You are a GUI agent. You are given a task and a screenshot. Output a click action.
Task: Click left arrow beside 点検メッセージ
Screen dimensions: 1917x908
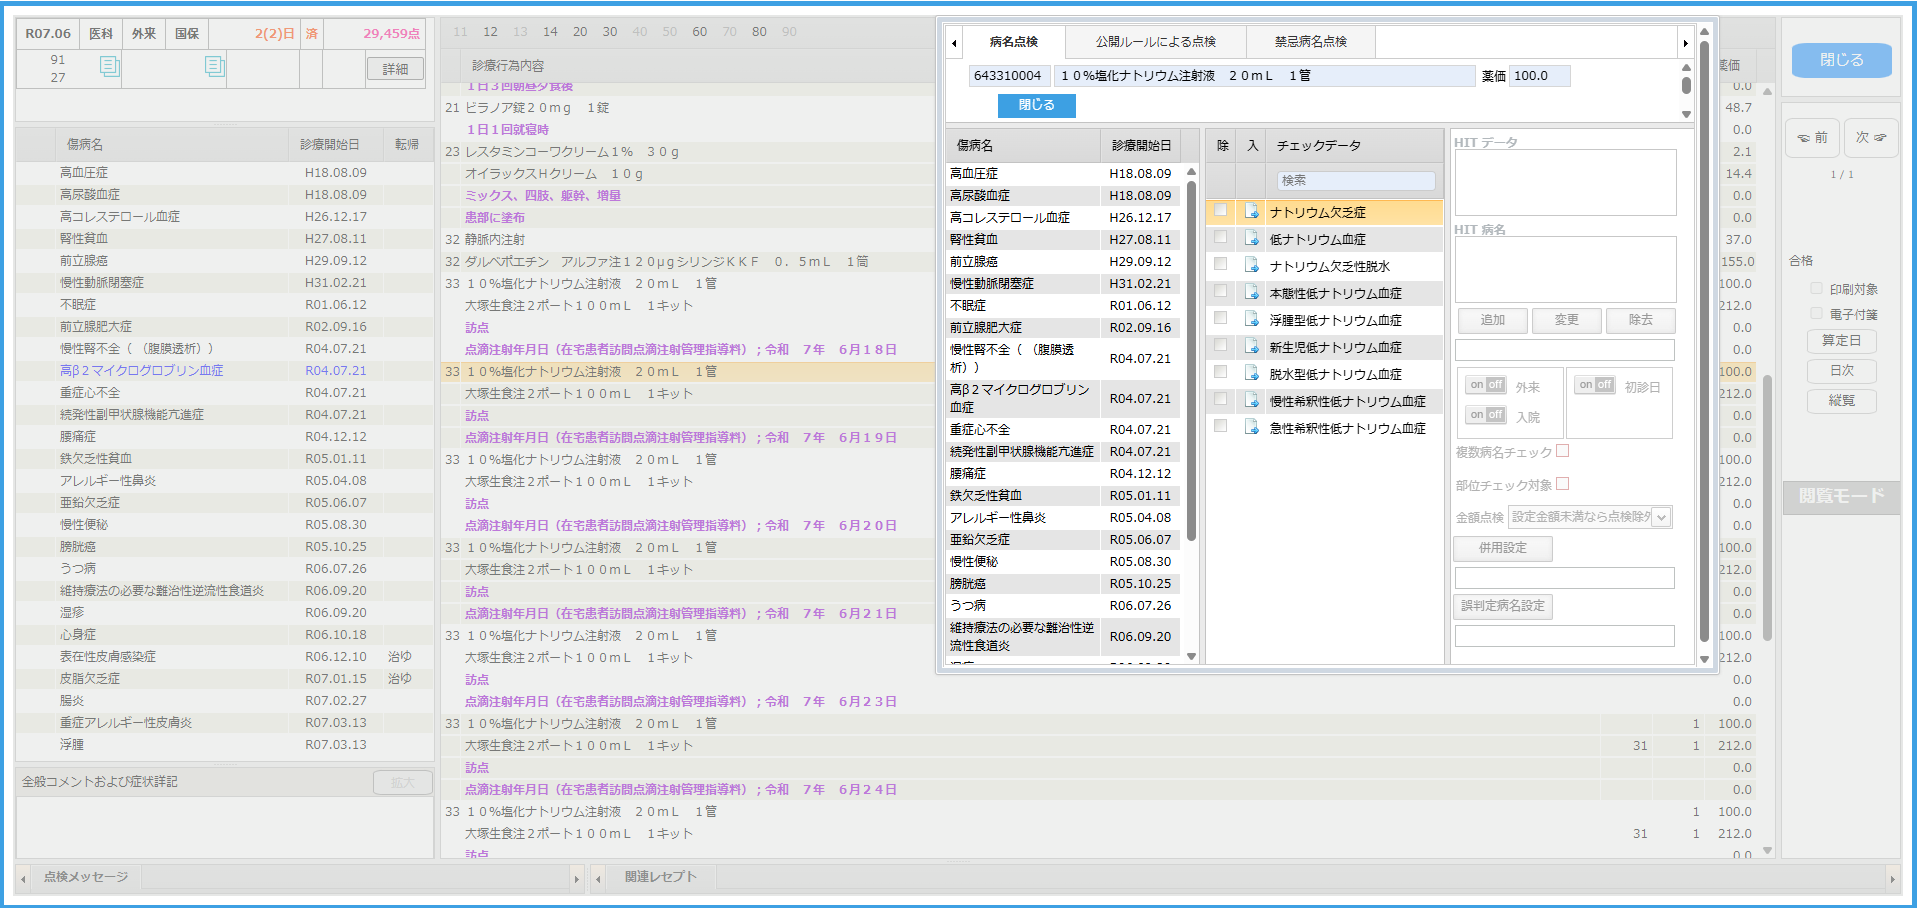click(23, 879)
